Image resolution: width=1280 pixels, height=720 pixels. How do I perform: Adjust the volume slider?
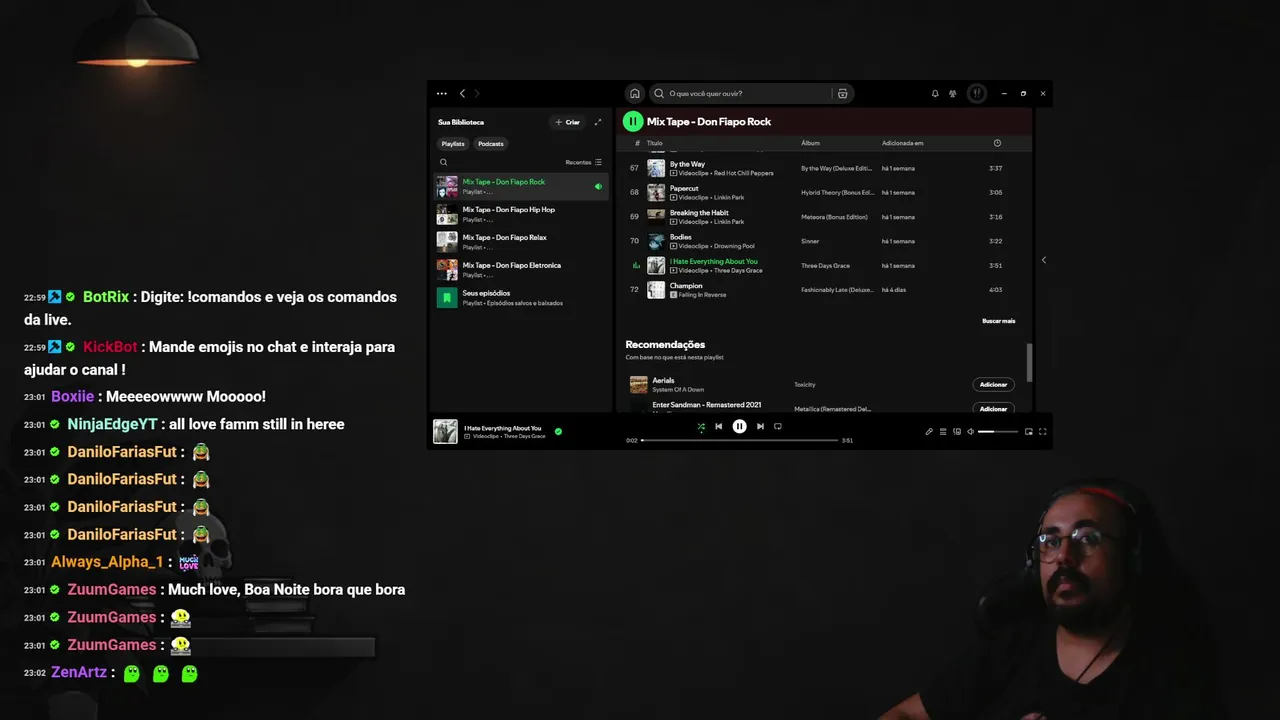(x=997, y=432)
